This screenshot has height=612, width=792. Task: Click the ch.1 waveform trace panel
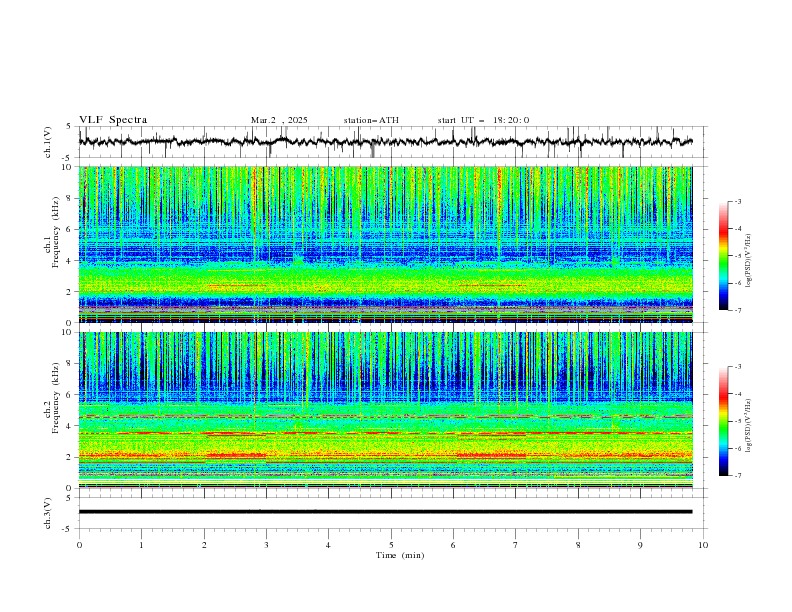(x=392, y=142)
